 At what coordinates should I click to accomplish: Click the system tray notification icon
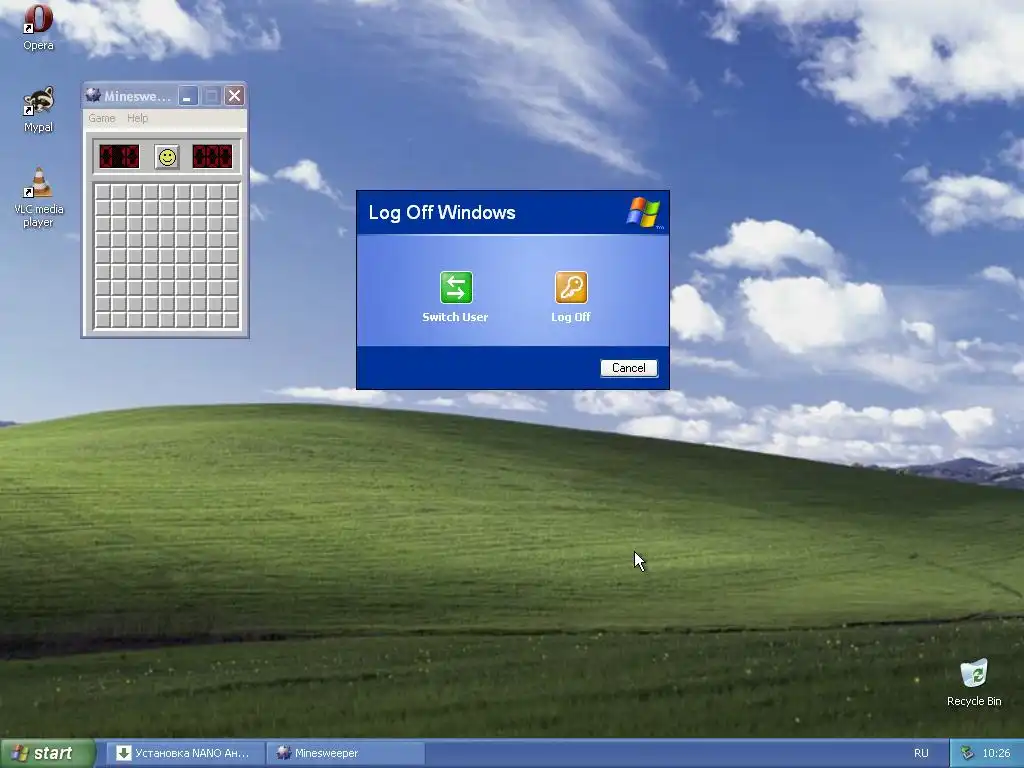tap(968, 753)
